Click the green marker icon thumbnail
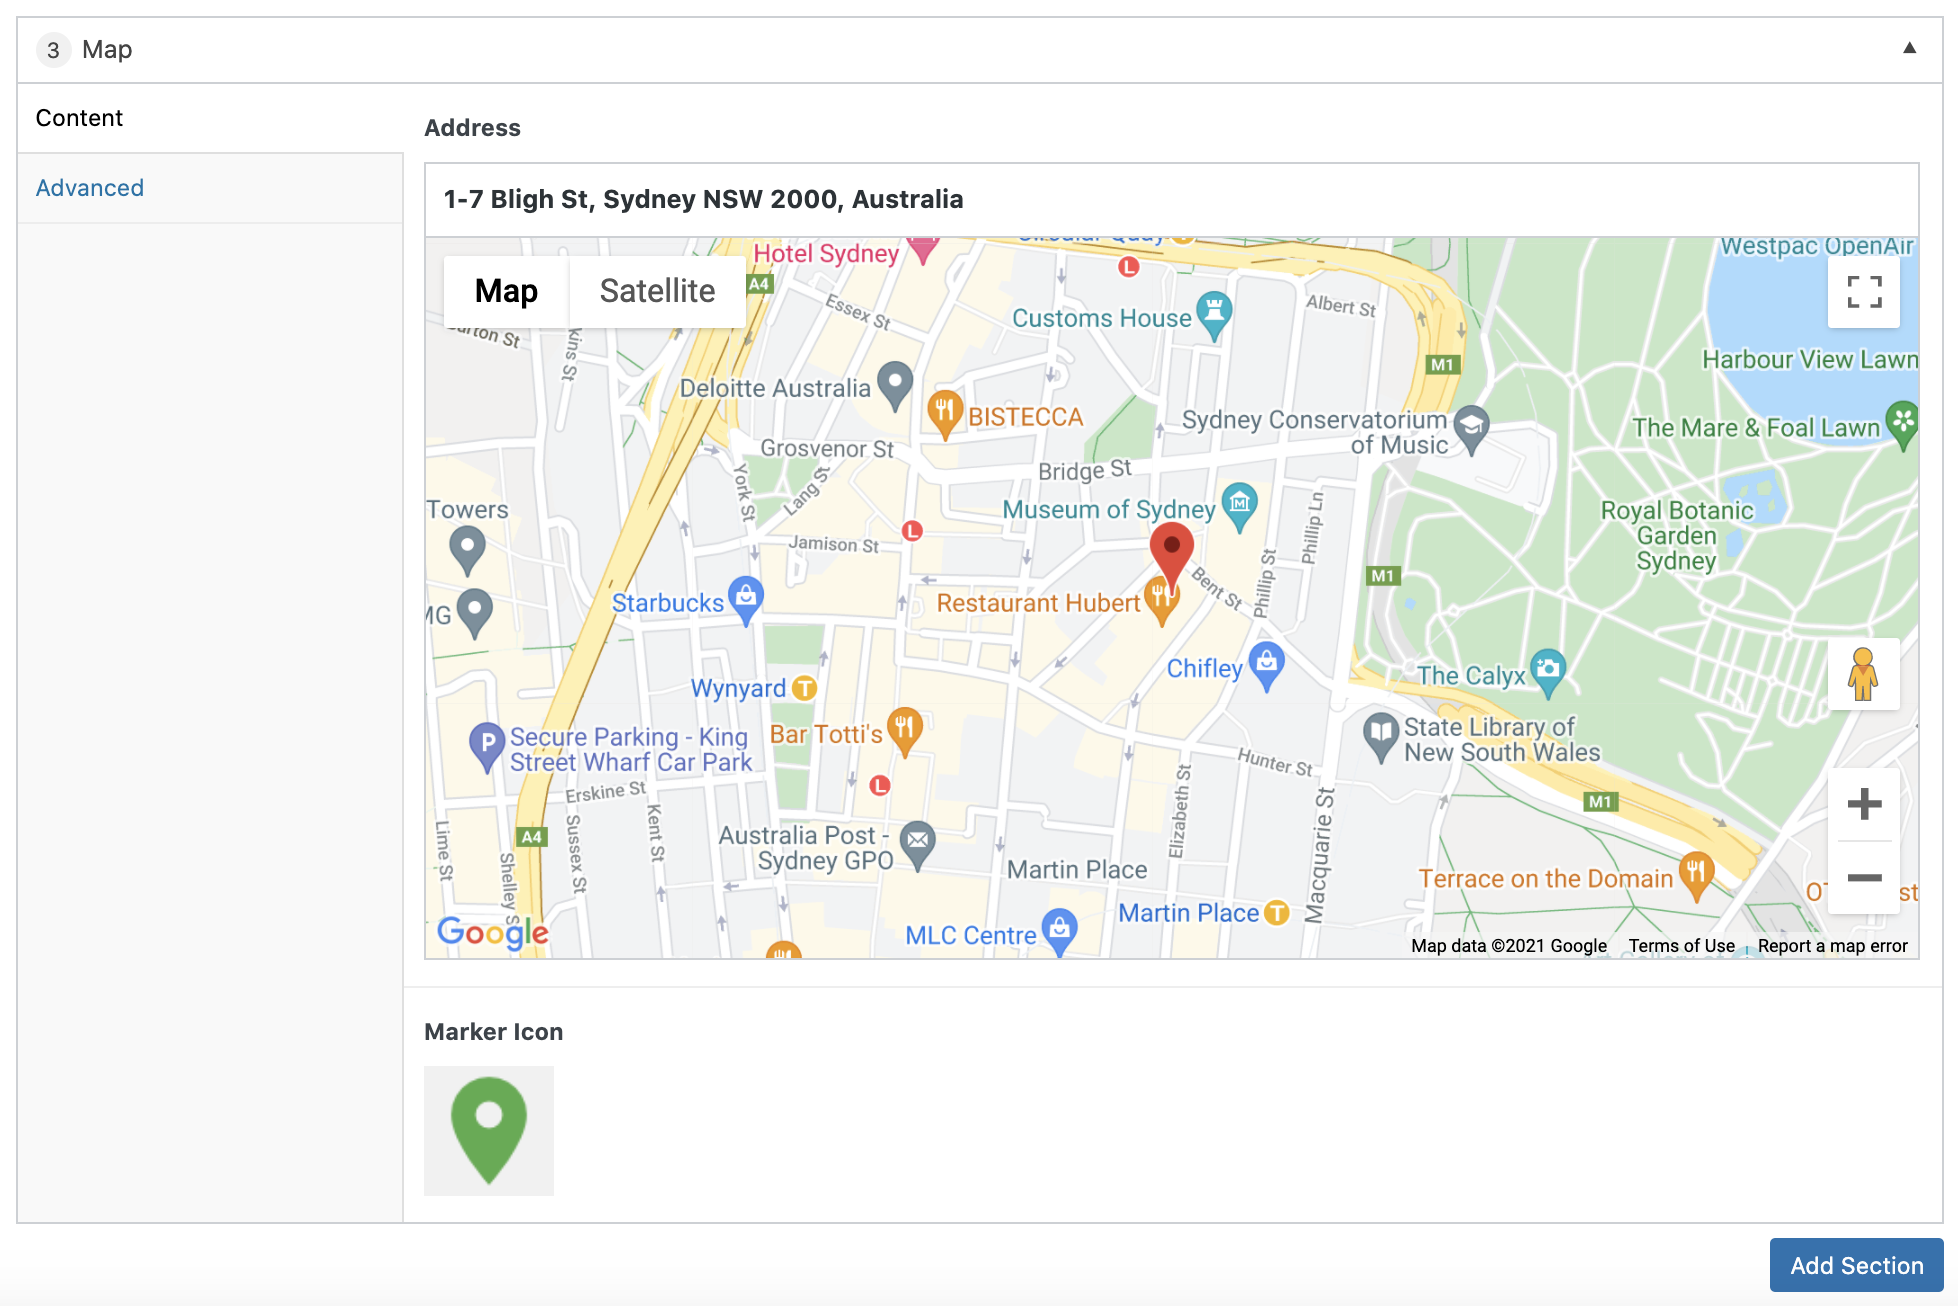This screenshot has width=1958, height=1306. [x=489, y=1131]
